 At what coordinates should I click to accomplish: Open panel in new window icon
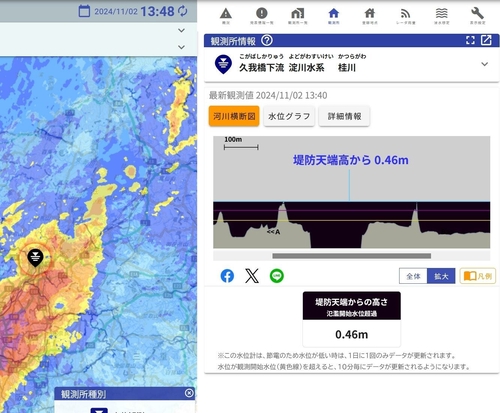pos(486,40)
